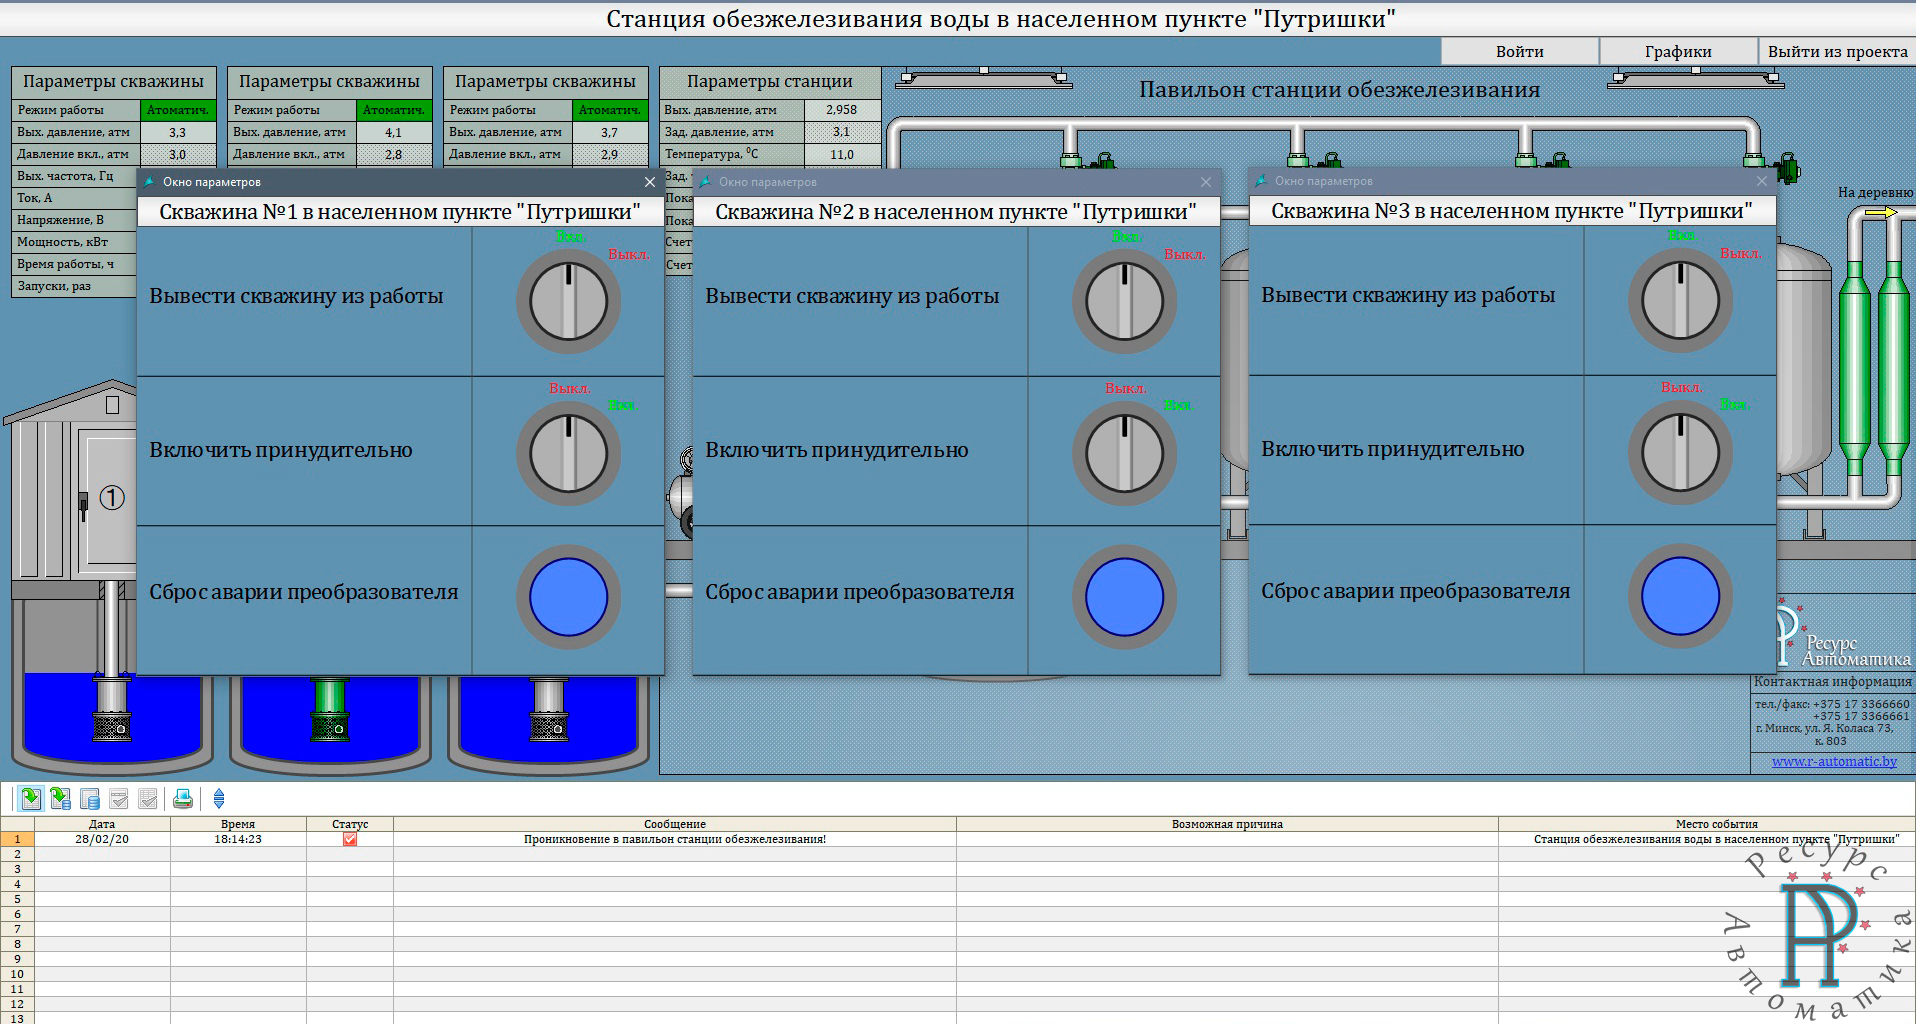
Task: Click second well's output pressure value 4,1
Action: coord(394,132)
